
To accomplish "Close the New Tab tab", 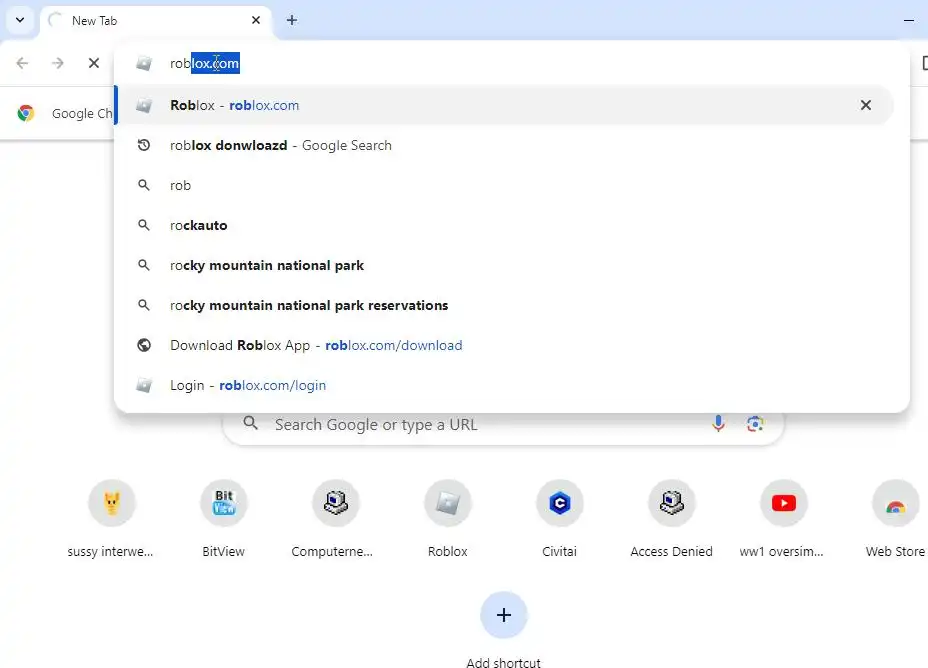I will [256, 20].
